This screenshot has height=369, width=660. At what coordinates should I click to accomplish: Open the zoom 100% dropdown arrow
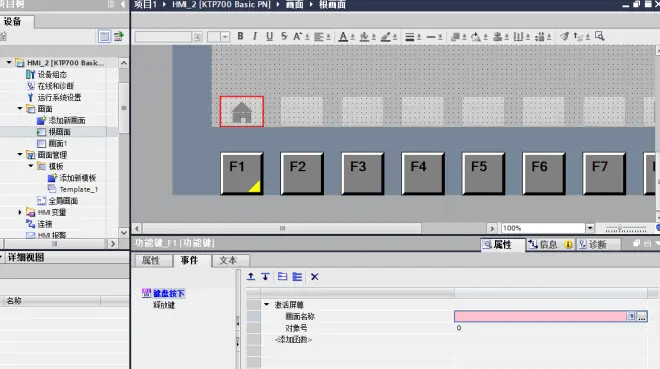(590, 228)
